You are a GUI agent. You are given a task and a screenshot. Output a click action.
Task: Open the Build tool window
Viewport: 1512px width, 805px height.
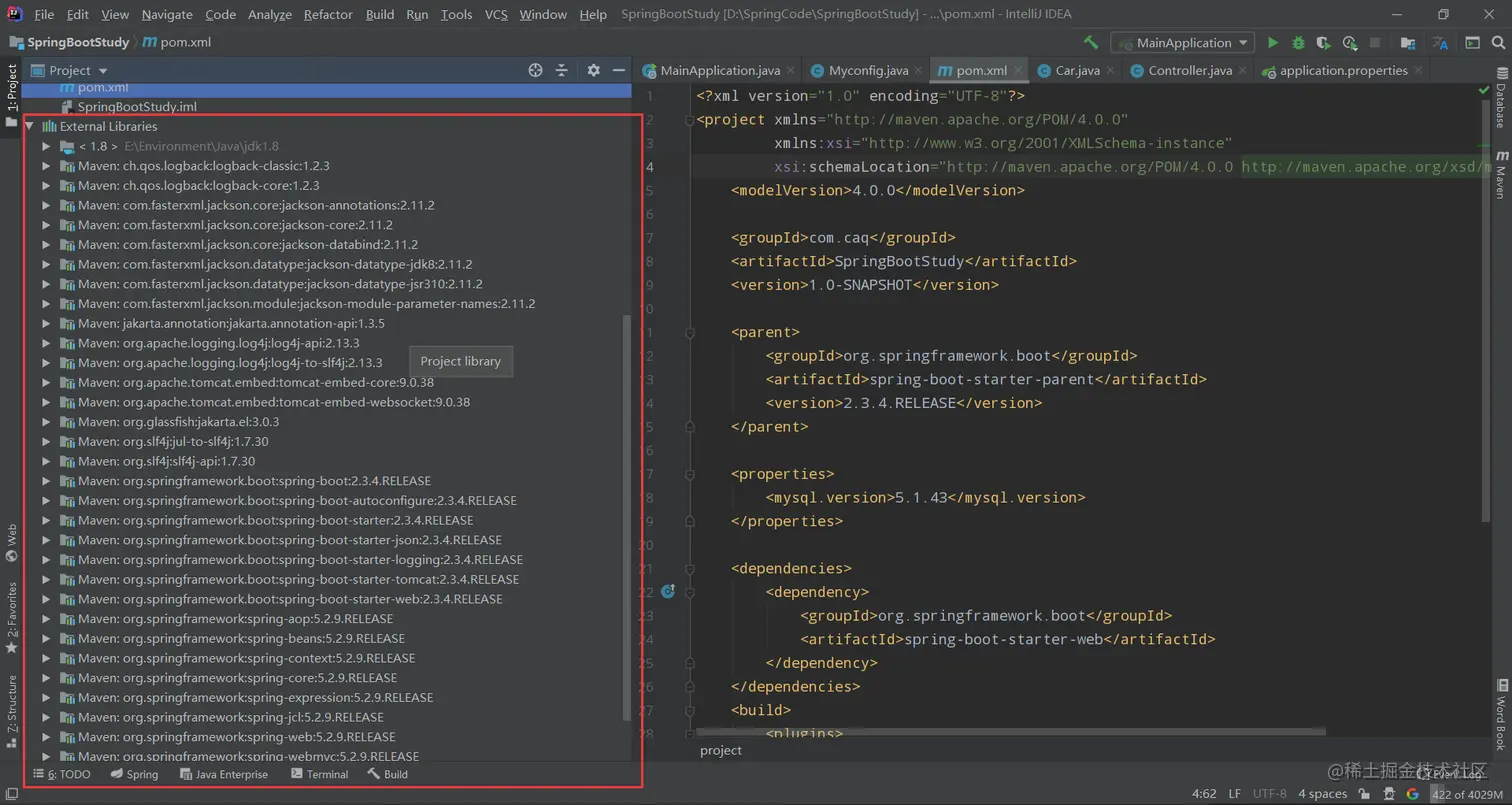tap(387, 774)
